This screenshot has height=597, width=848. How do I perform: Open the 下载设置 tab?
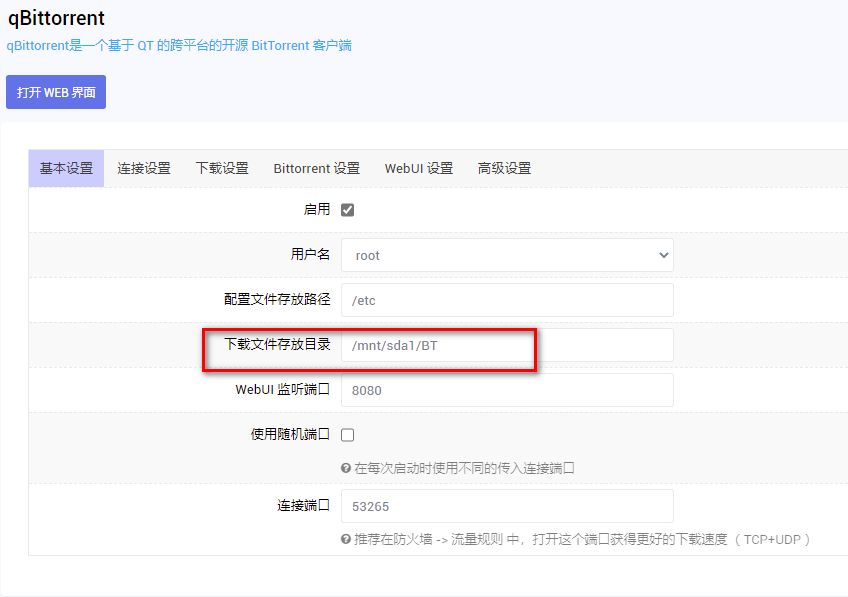tap(222, 168)
